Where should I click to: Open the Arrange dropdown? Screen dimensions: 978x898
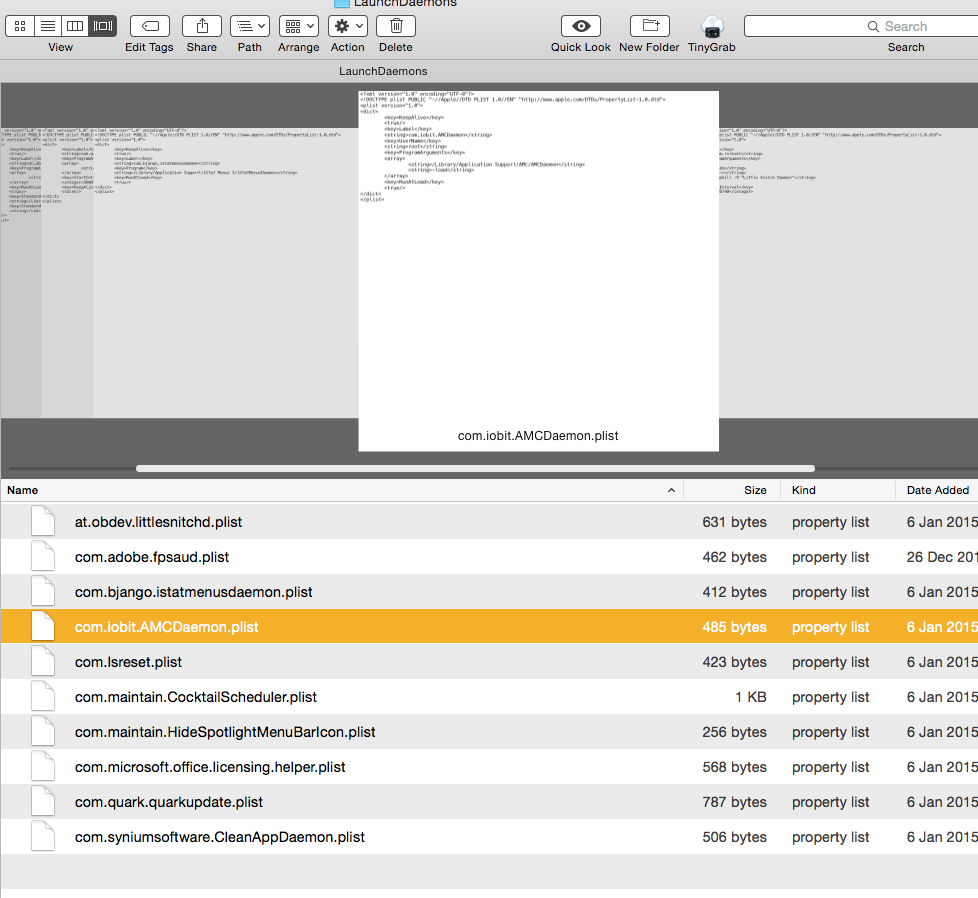pyautogui.click(x=299, y=26)
